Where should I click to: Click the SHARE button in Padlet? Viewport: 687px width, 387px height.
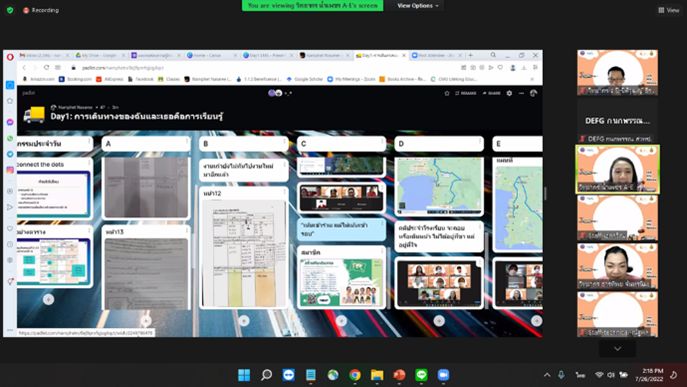(x=492, y=93)
